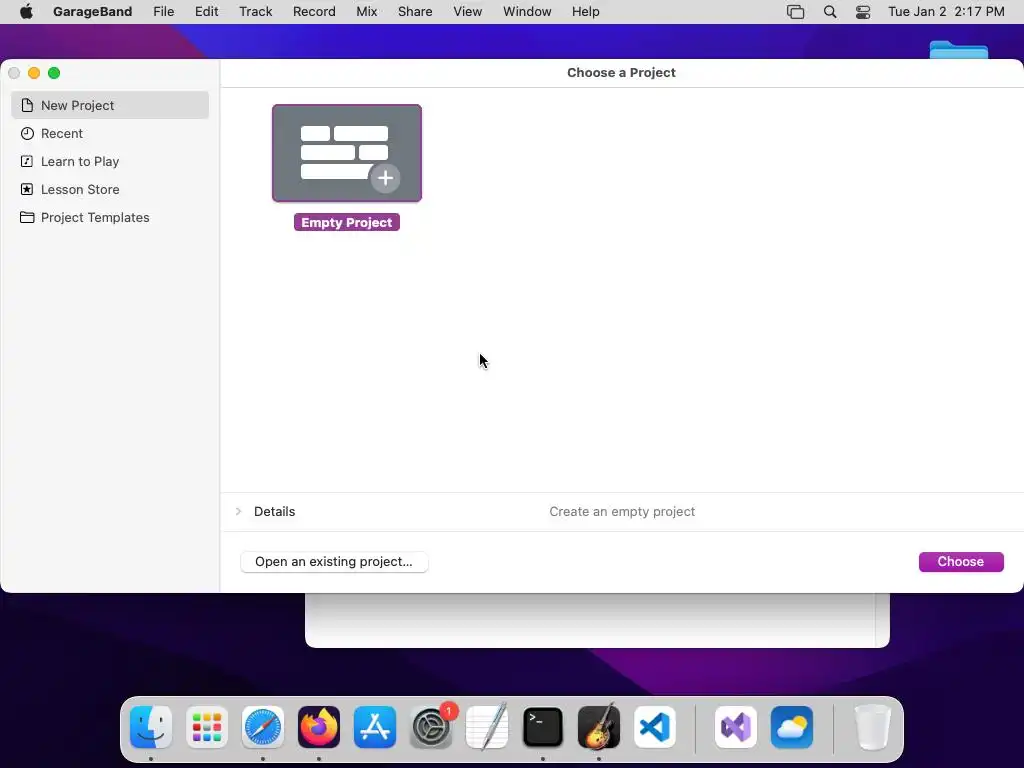The image size is (1024, 768).
Task: Open Visual Studio Code from the Dock
Action: click(654, 727)
